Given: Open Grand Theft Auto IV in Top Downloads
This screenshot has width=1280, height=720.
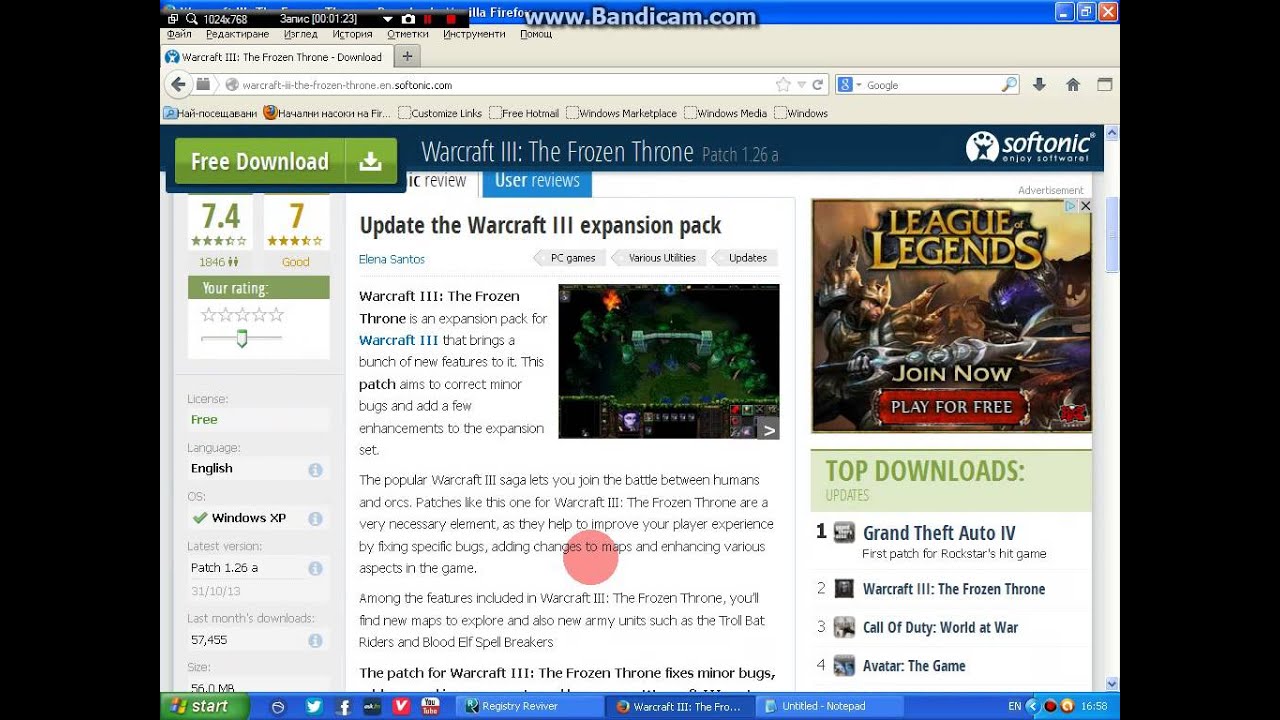Looking at the screenshot, I should (x=939, y=533).
